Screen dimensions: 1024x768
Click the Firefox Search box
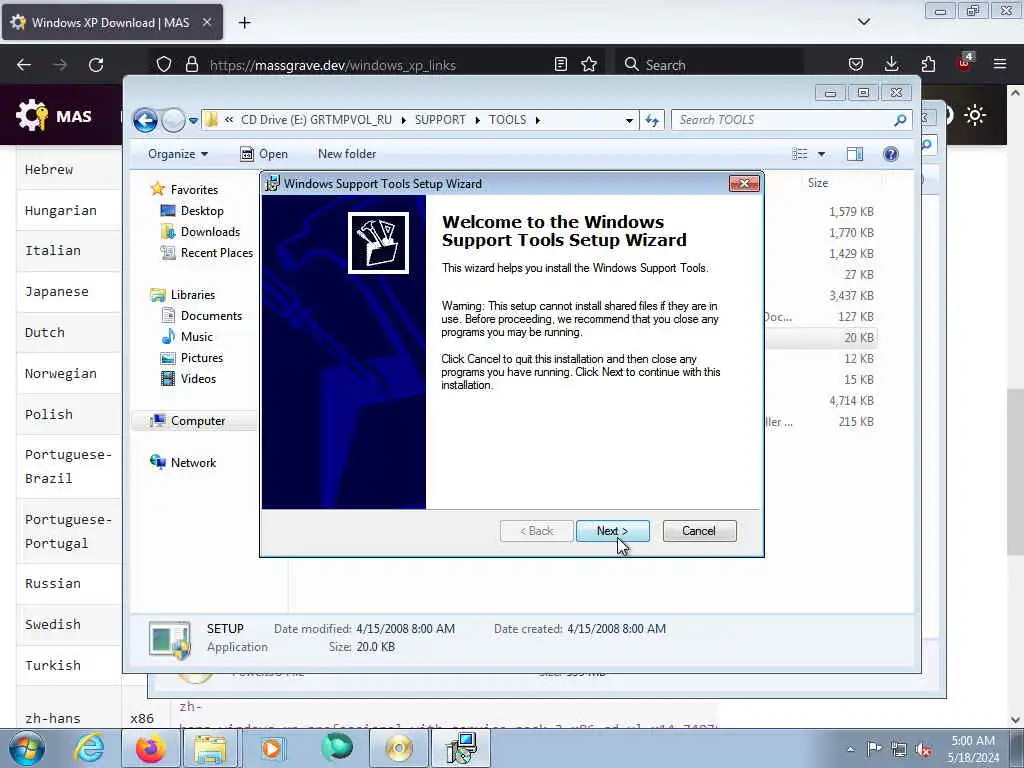(x=709, y=65)
